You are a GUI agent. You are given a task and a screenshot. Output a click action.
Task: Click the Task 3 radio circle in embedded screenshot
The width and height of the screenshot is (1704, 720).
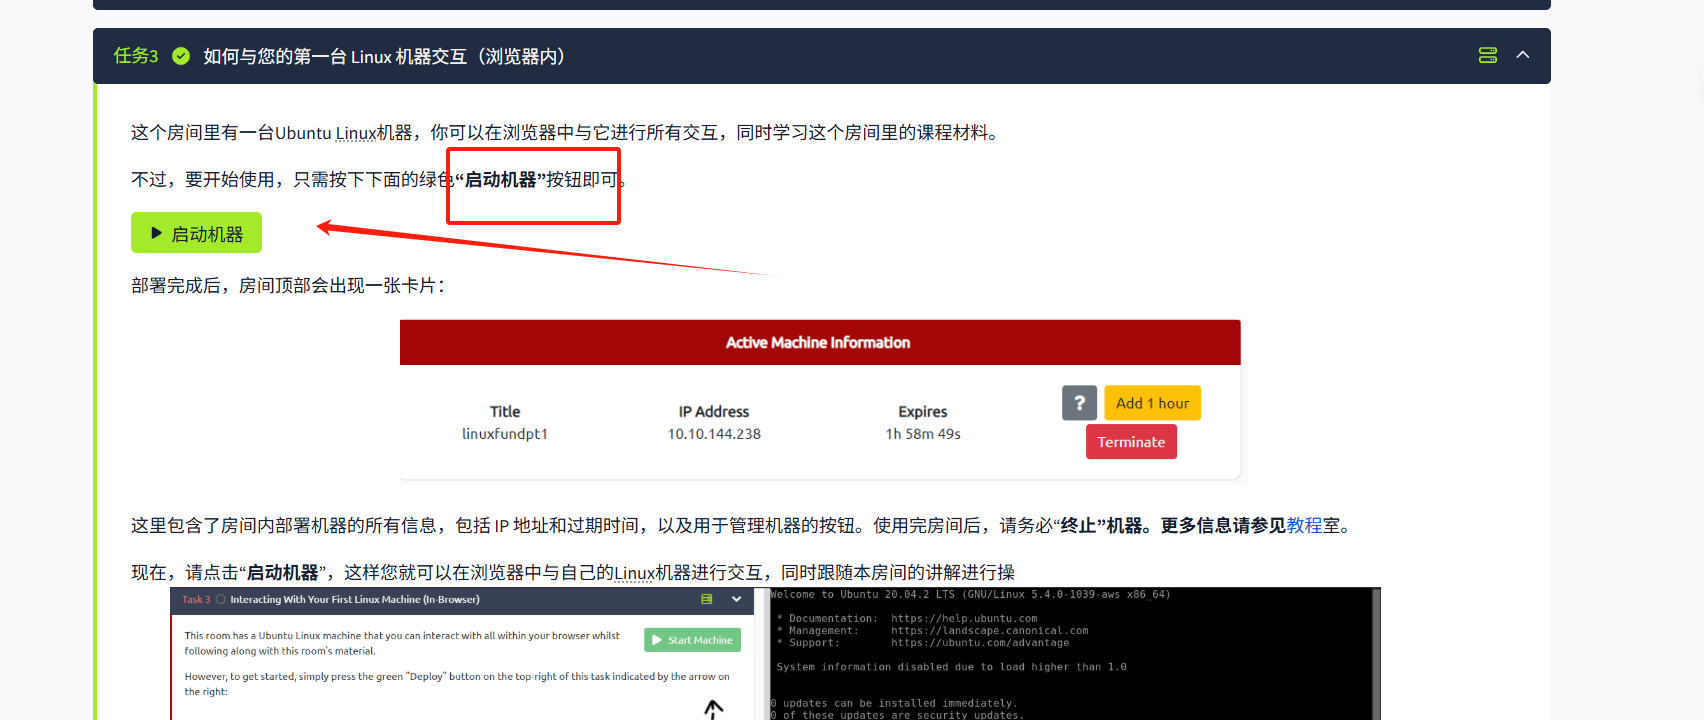[221, 600]
